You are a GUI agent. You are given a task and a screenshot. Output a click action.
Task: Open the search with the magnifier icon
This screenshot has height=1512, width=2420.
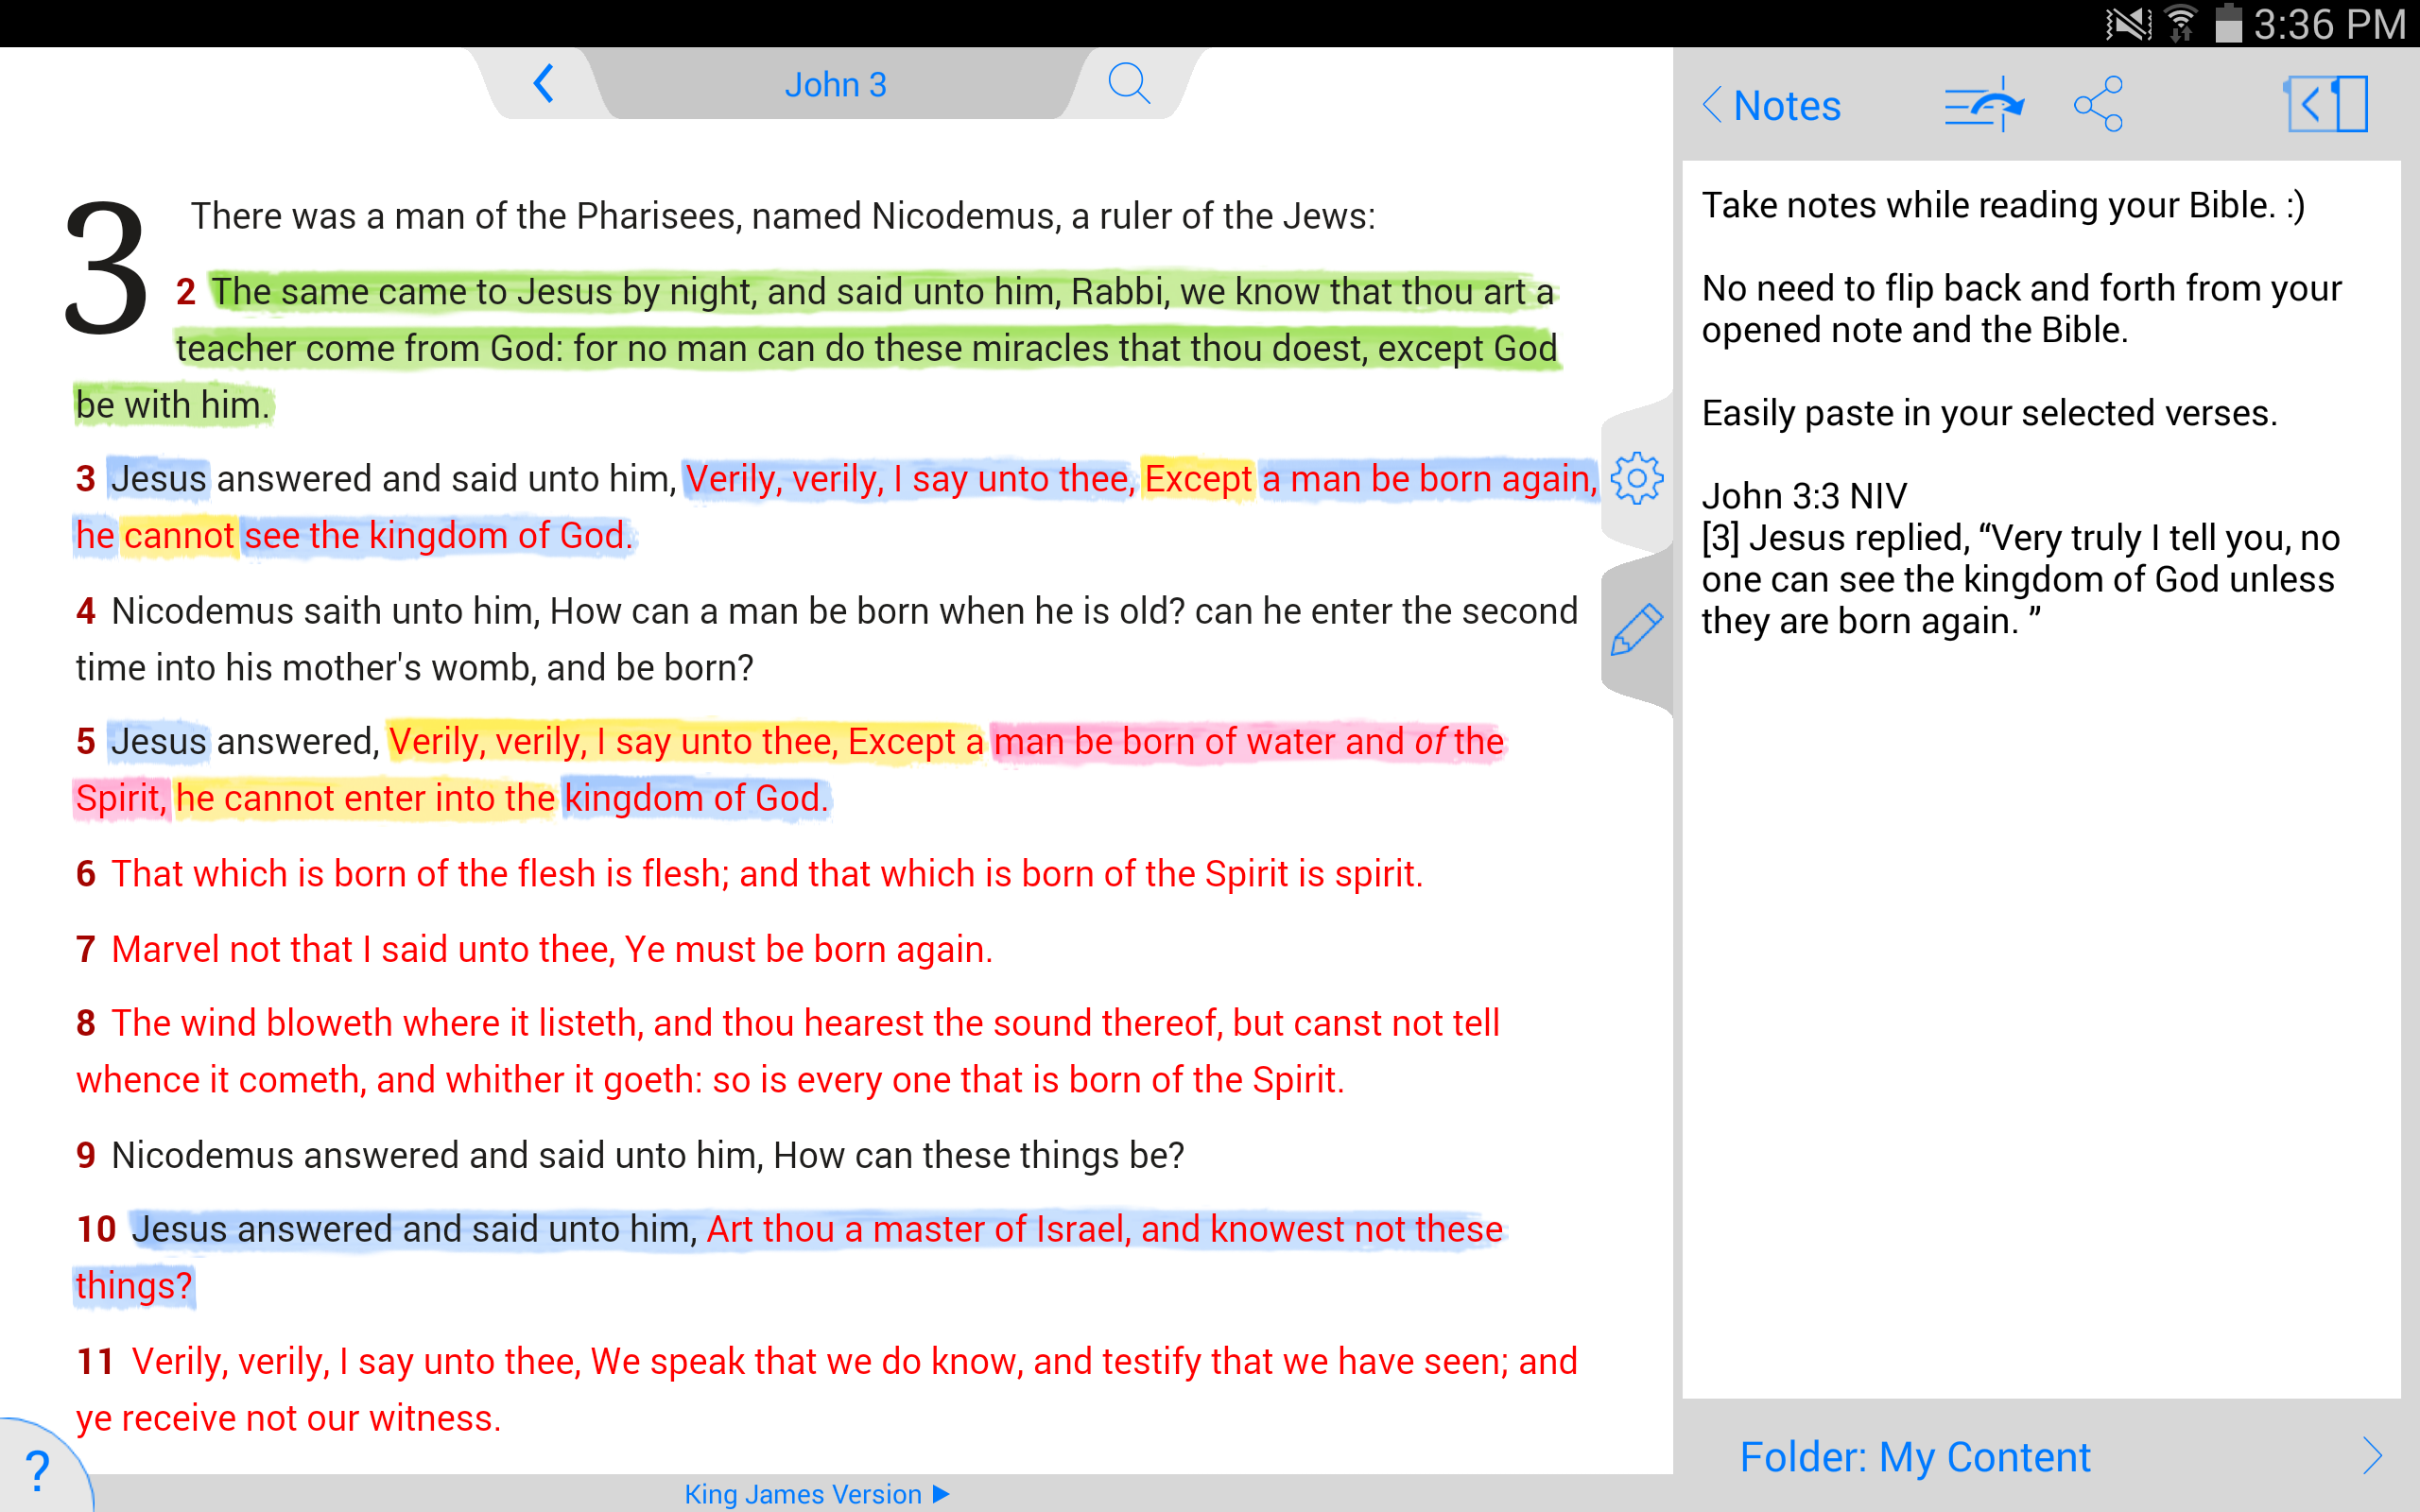pos(1130,84)
